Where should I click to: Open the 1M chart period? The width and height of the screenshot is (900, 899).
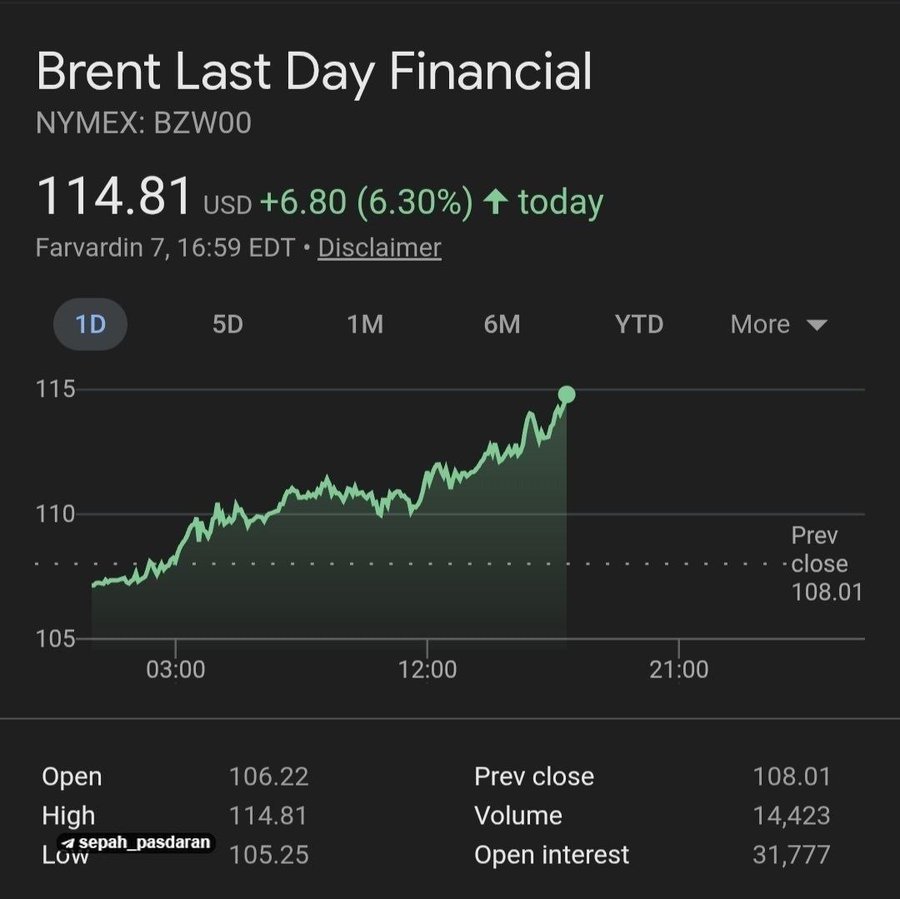coord(364,324)
